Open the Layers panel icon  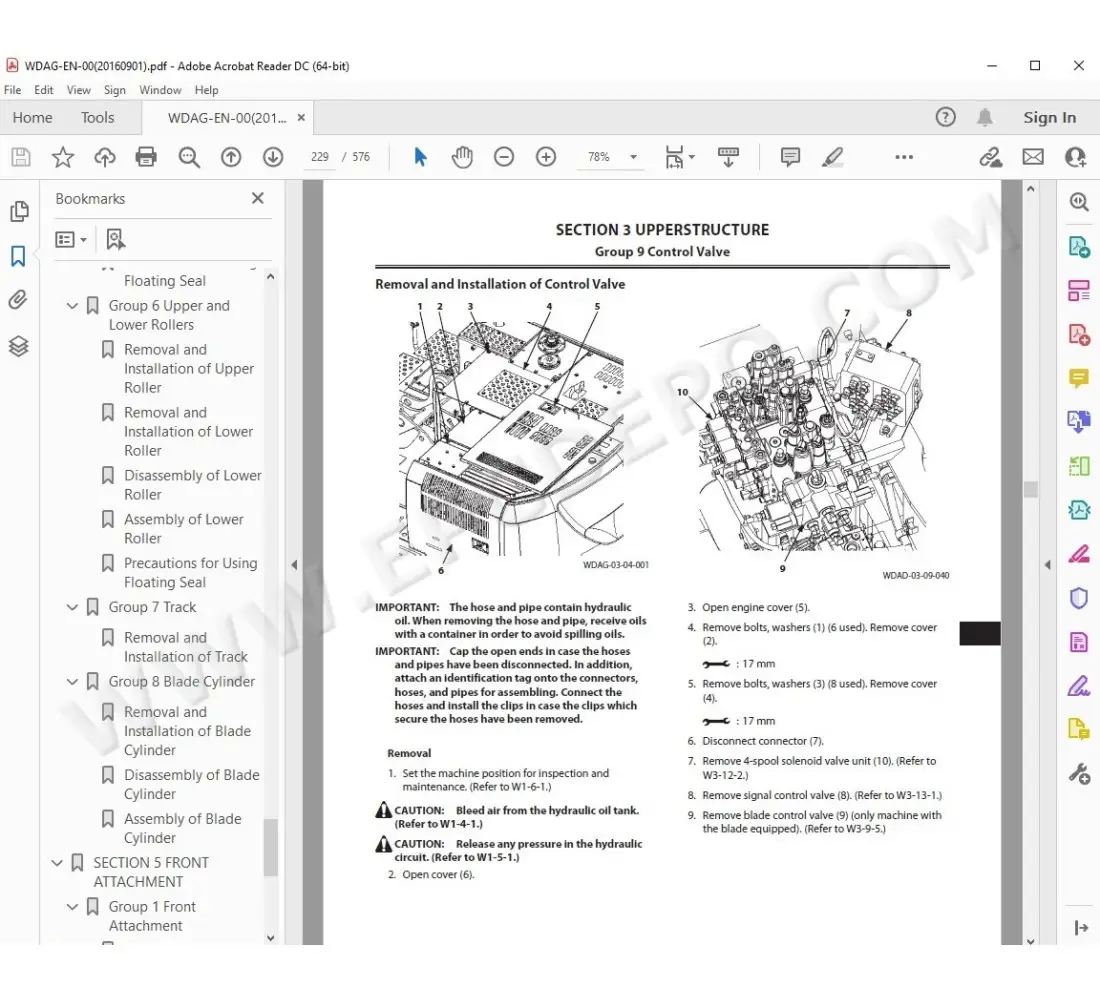pos(18,346)
